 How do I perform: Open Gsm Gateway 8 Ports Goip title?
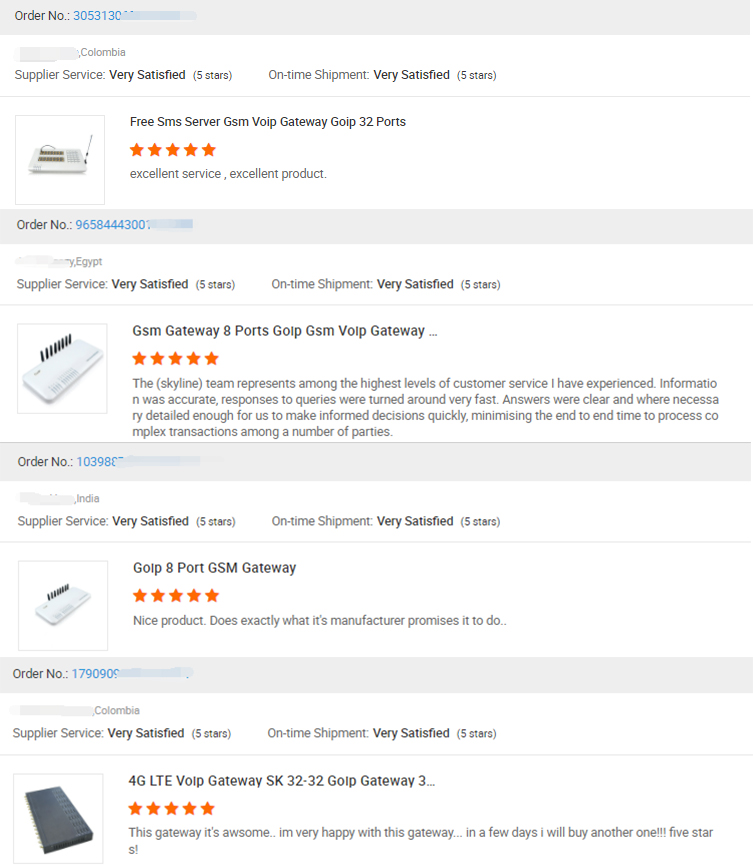[285, 331]
